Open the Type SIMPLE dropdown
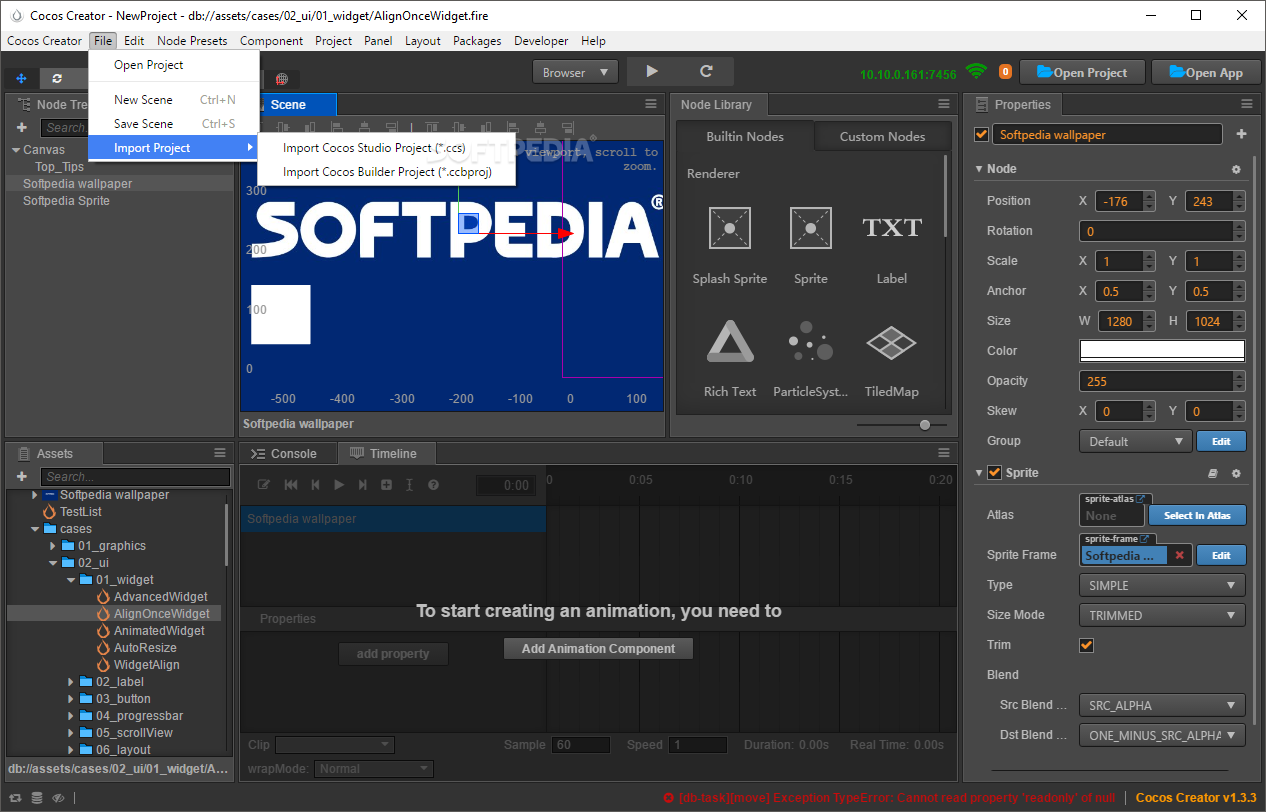 1162,585
